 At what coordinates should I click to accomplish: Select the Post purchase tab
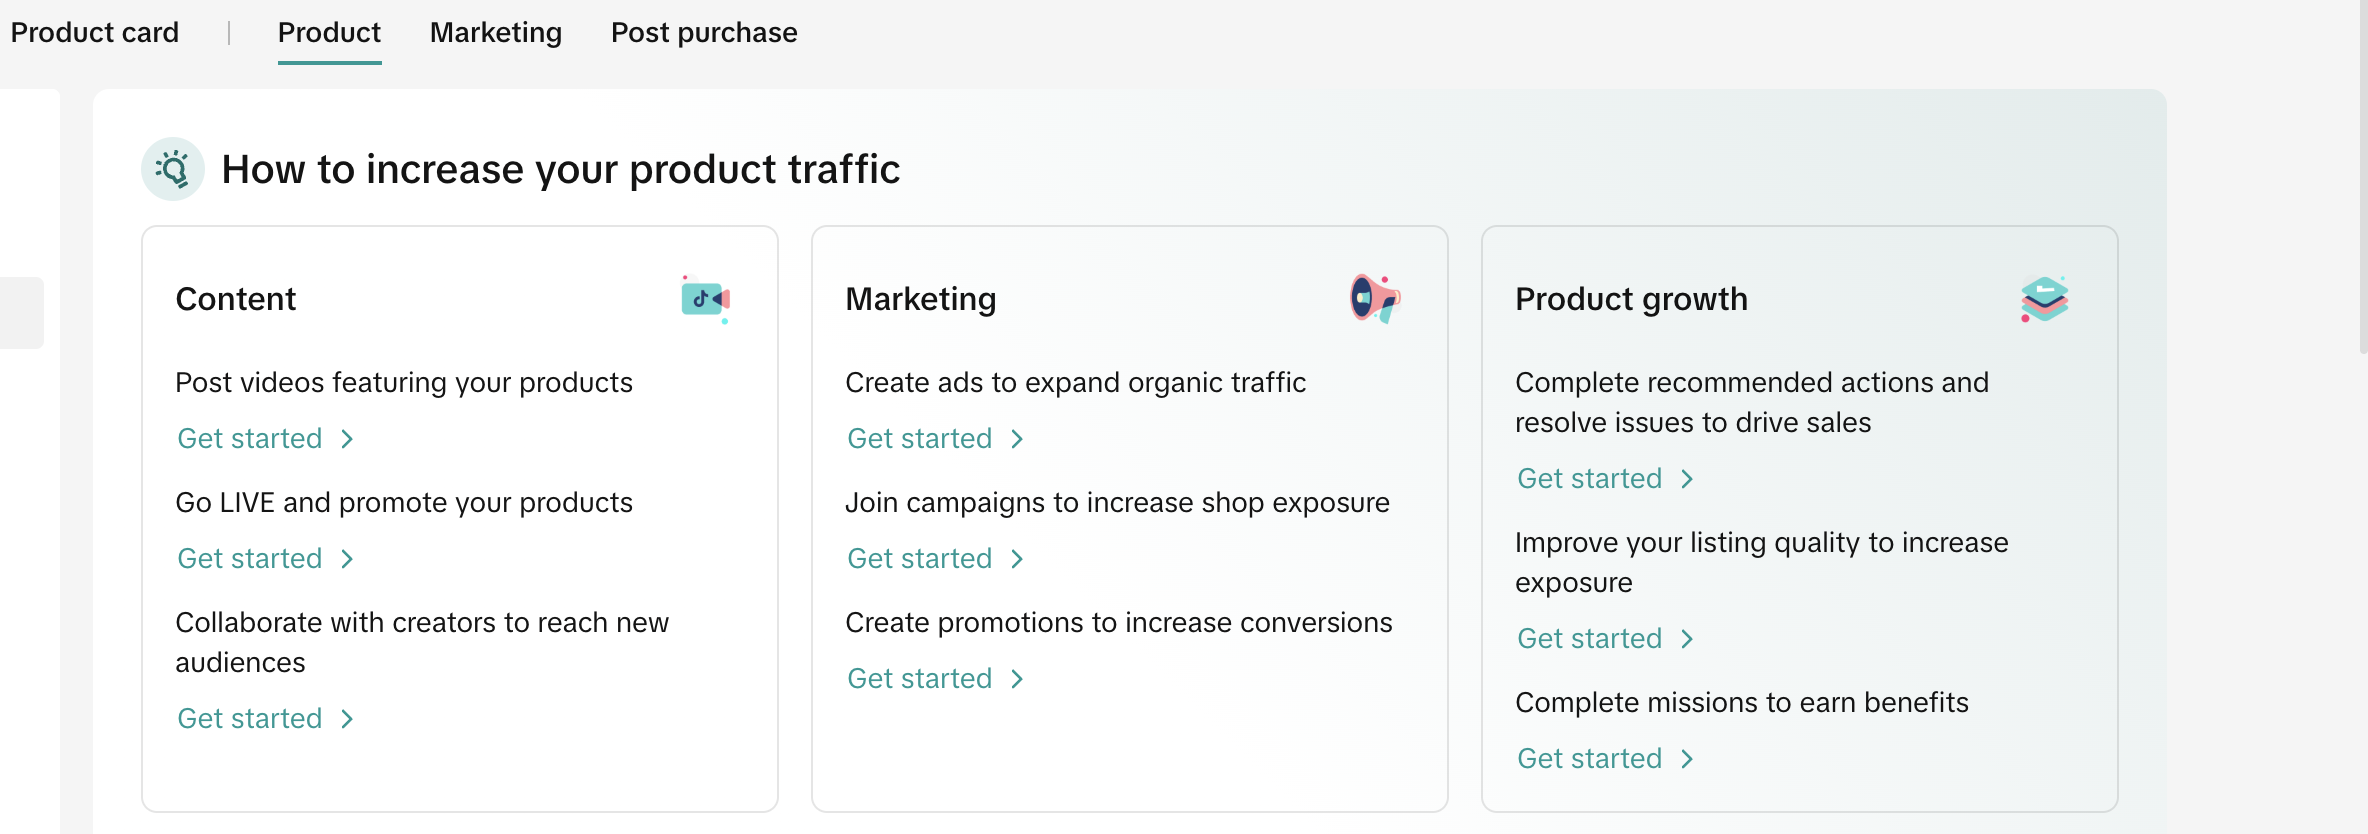[x=704, y=33]
